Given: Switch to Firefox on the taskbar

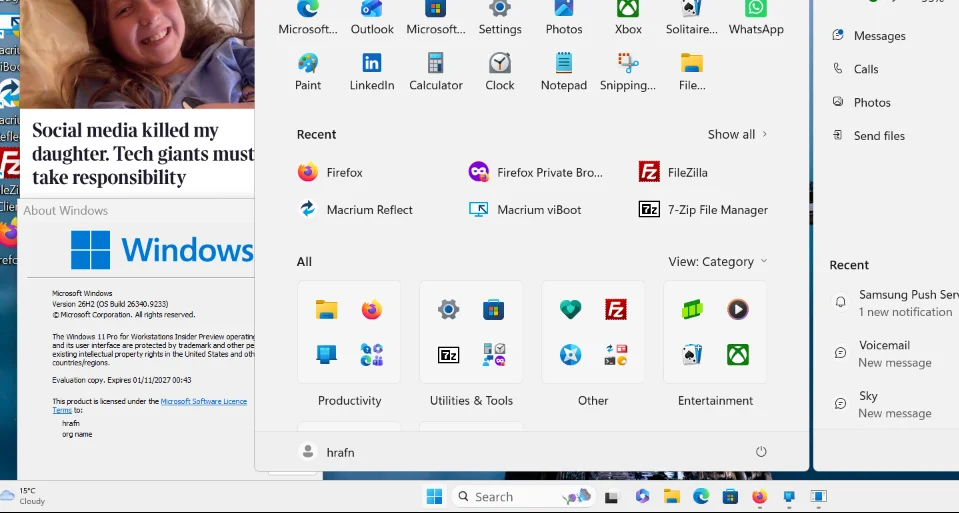Looking at the screenshot, I should pos(759,496).
